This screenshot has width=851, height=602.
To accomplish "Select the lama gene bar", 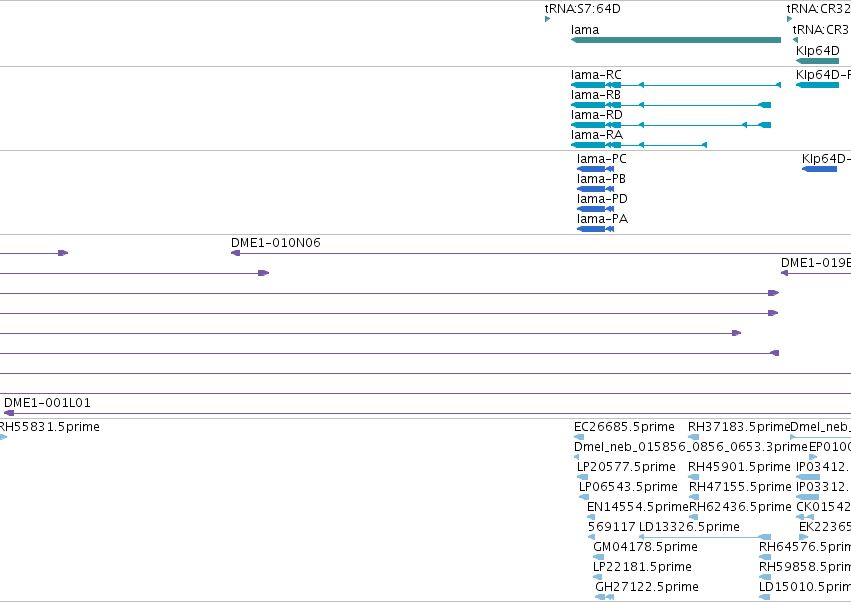I will [x=676, y=40].
